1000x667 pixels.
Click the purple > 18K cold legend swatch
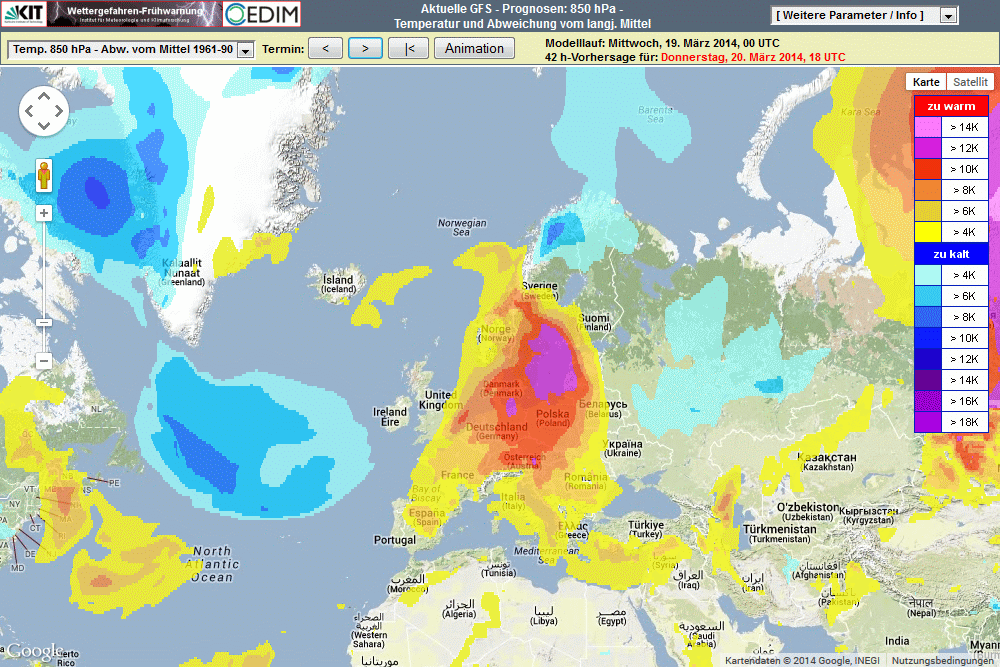point(927,421)
